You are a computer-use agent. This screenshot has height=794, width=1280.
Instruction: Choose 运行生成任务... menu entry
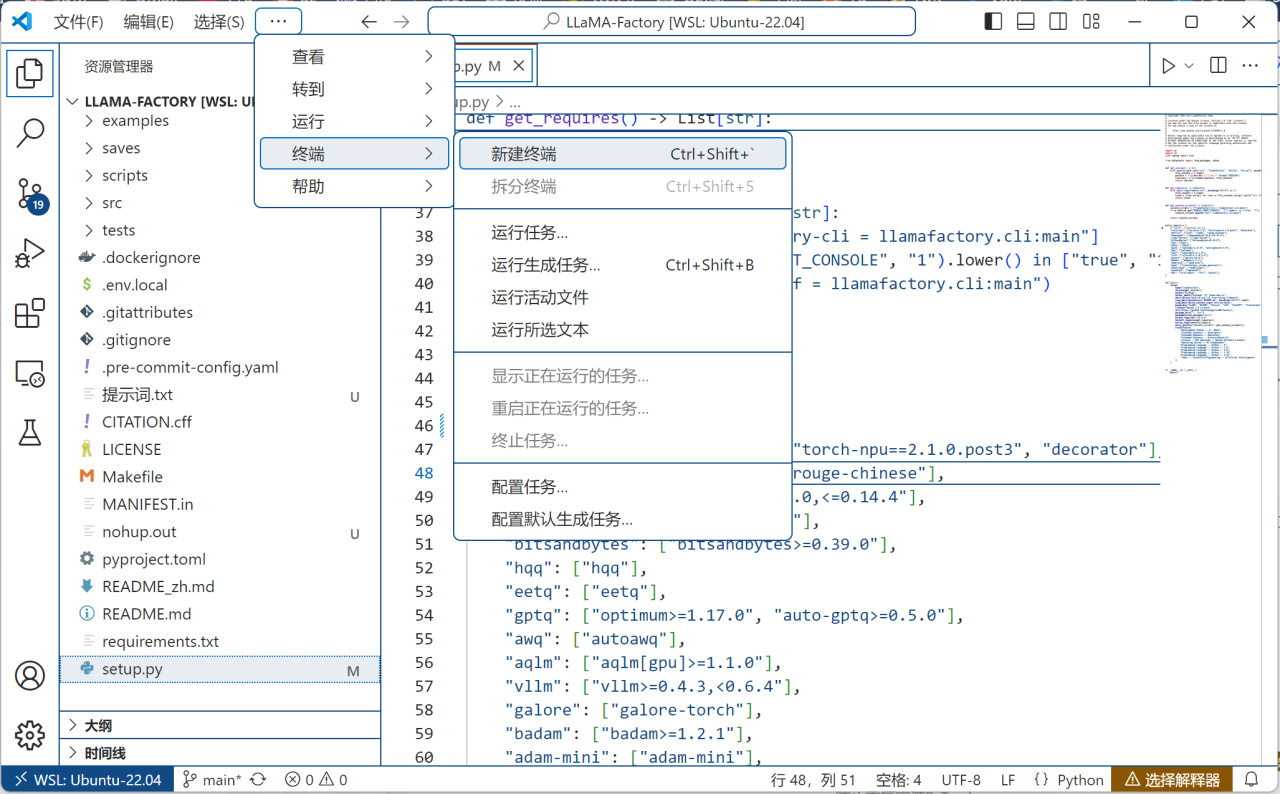623,265
